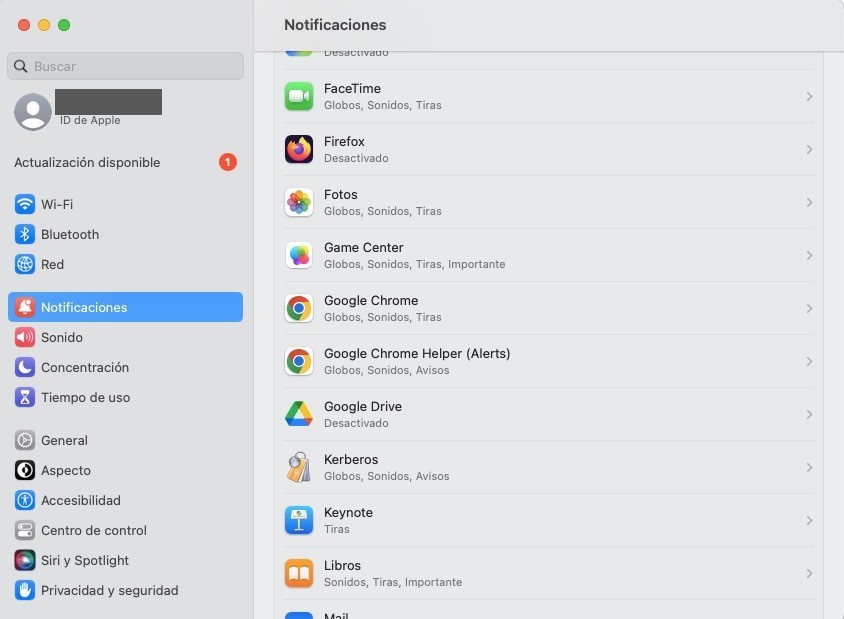Open Actualización disponible

pyautogui.click(x=125, y=162)
